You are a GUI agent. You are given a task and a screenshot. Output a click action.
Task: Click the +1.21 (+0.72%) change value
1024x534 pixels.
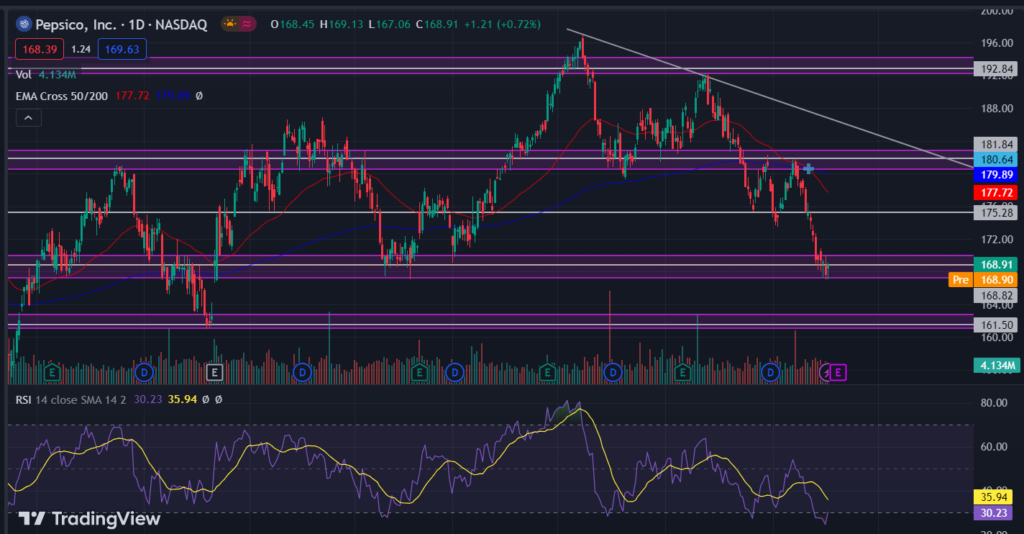[502, 24]
